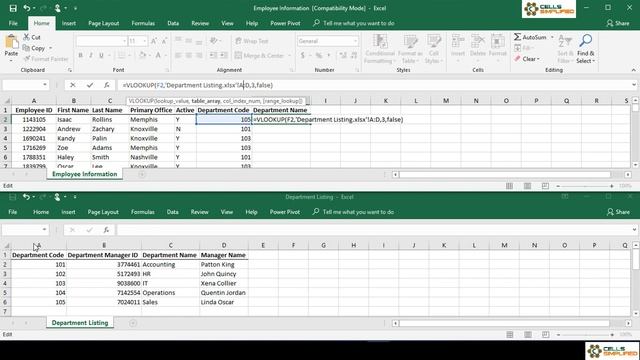This screenshot has height=360, width=640.
Task: Select cell containing Rollins
Action: pyautogui.click(x=109, y=120)
